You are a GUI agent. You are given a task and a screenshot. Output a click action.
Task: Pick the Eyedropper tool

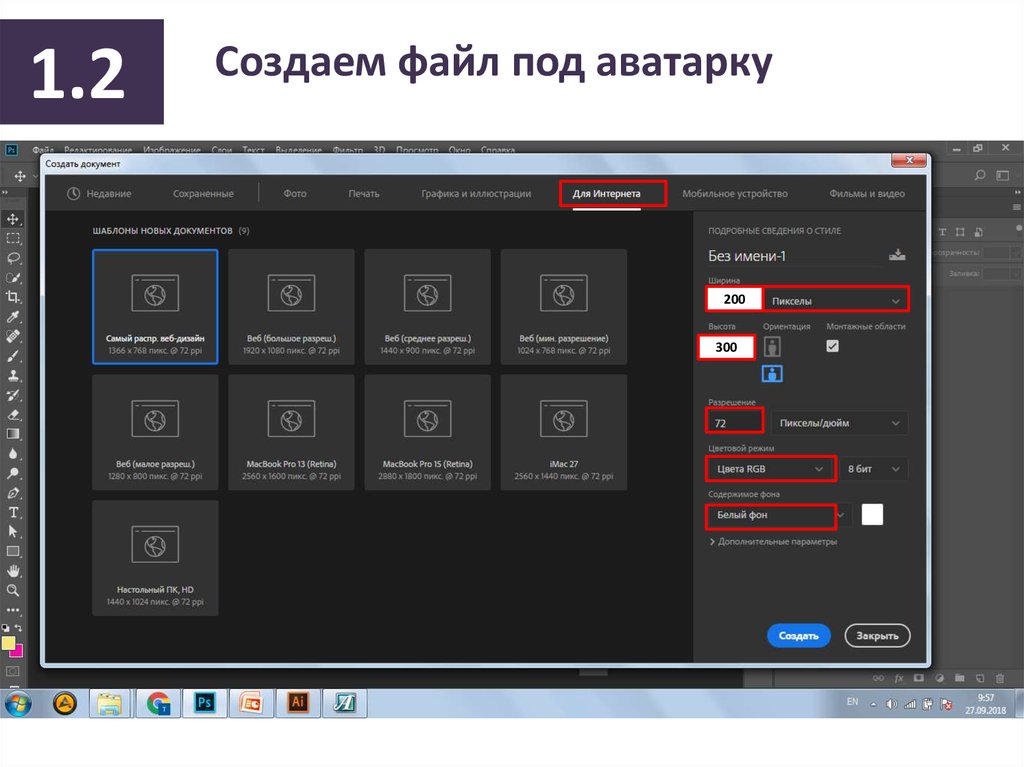13,316
